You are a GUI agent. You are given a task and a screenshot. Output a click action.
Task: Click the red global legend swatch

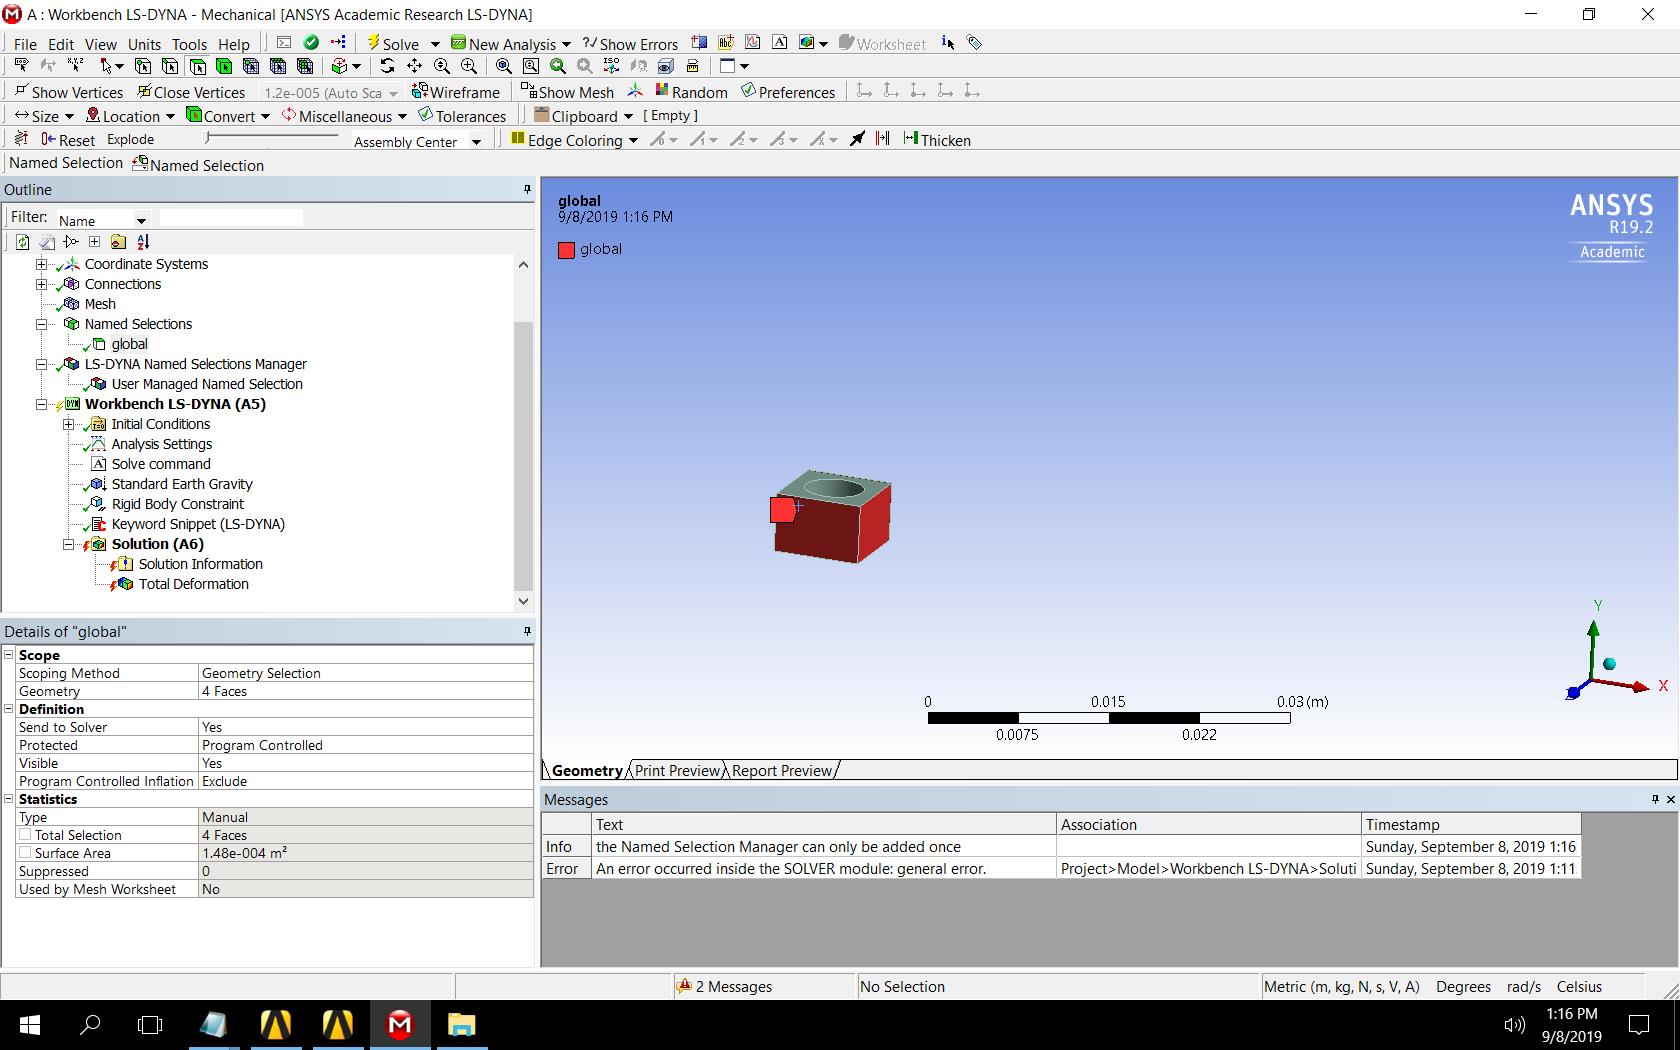(566, 250)
